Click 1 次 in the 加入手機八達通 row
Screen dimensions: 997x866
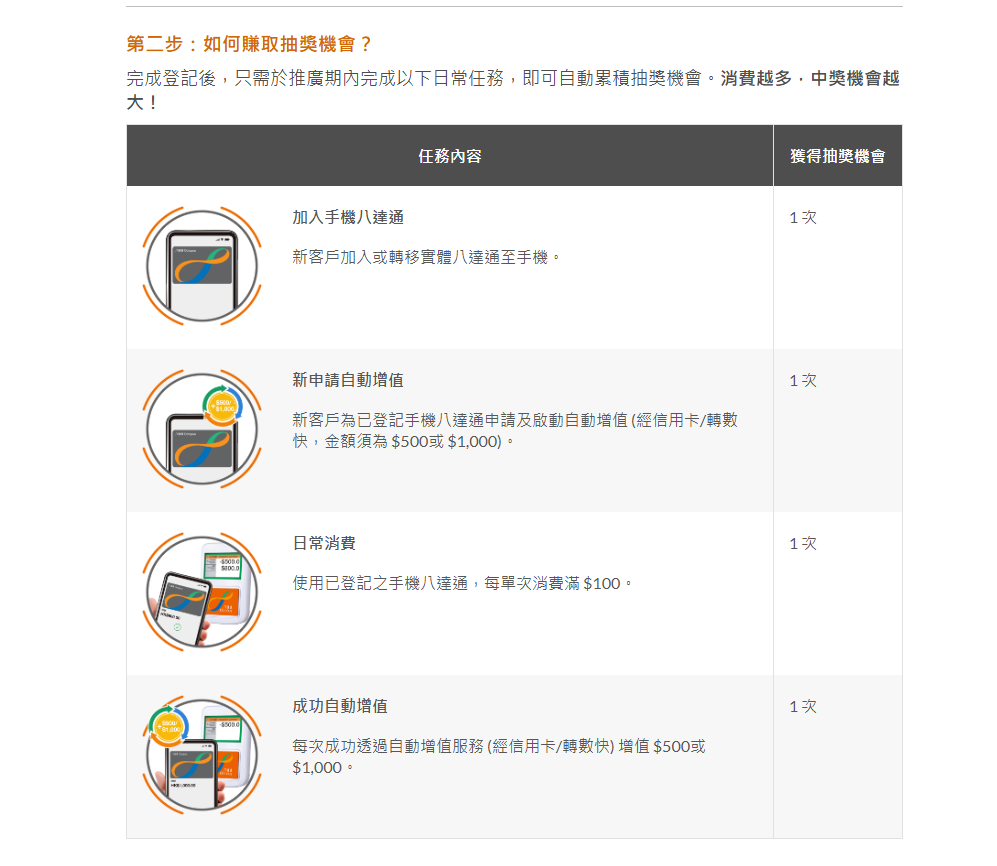[802, 217]
